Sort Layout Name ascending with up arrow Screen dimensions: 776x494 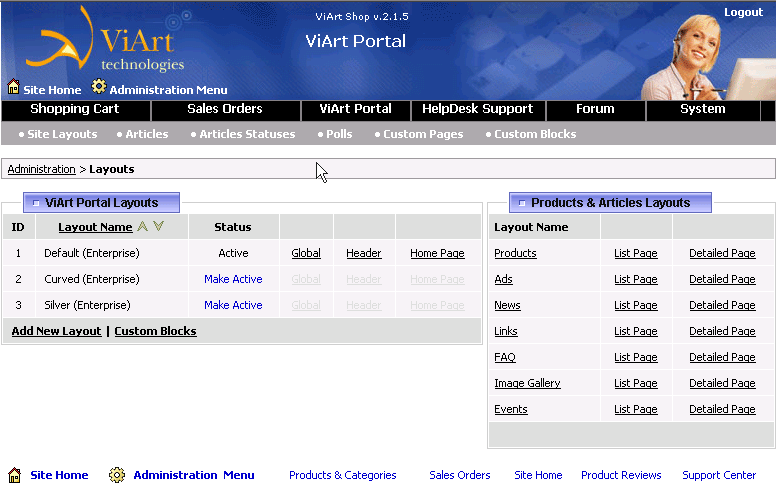click(143, 227)
